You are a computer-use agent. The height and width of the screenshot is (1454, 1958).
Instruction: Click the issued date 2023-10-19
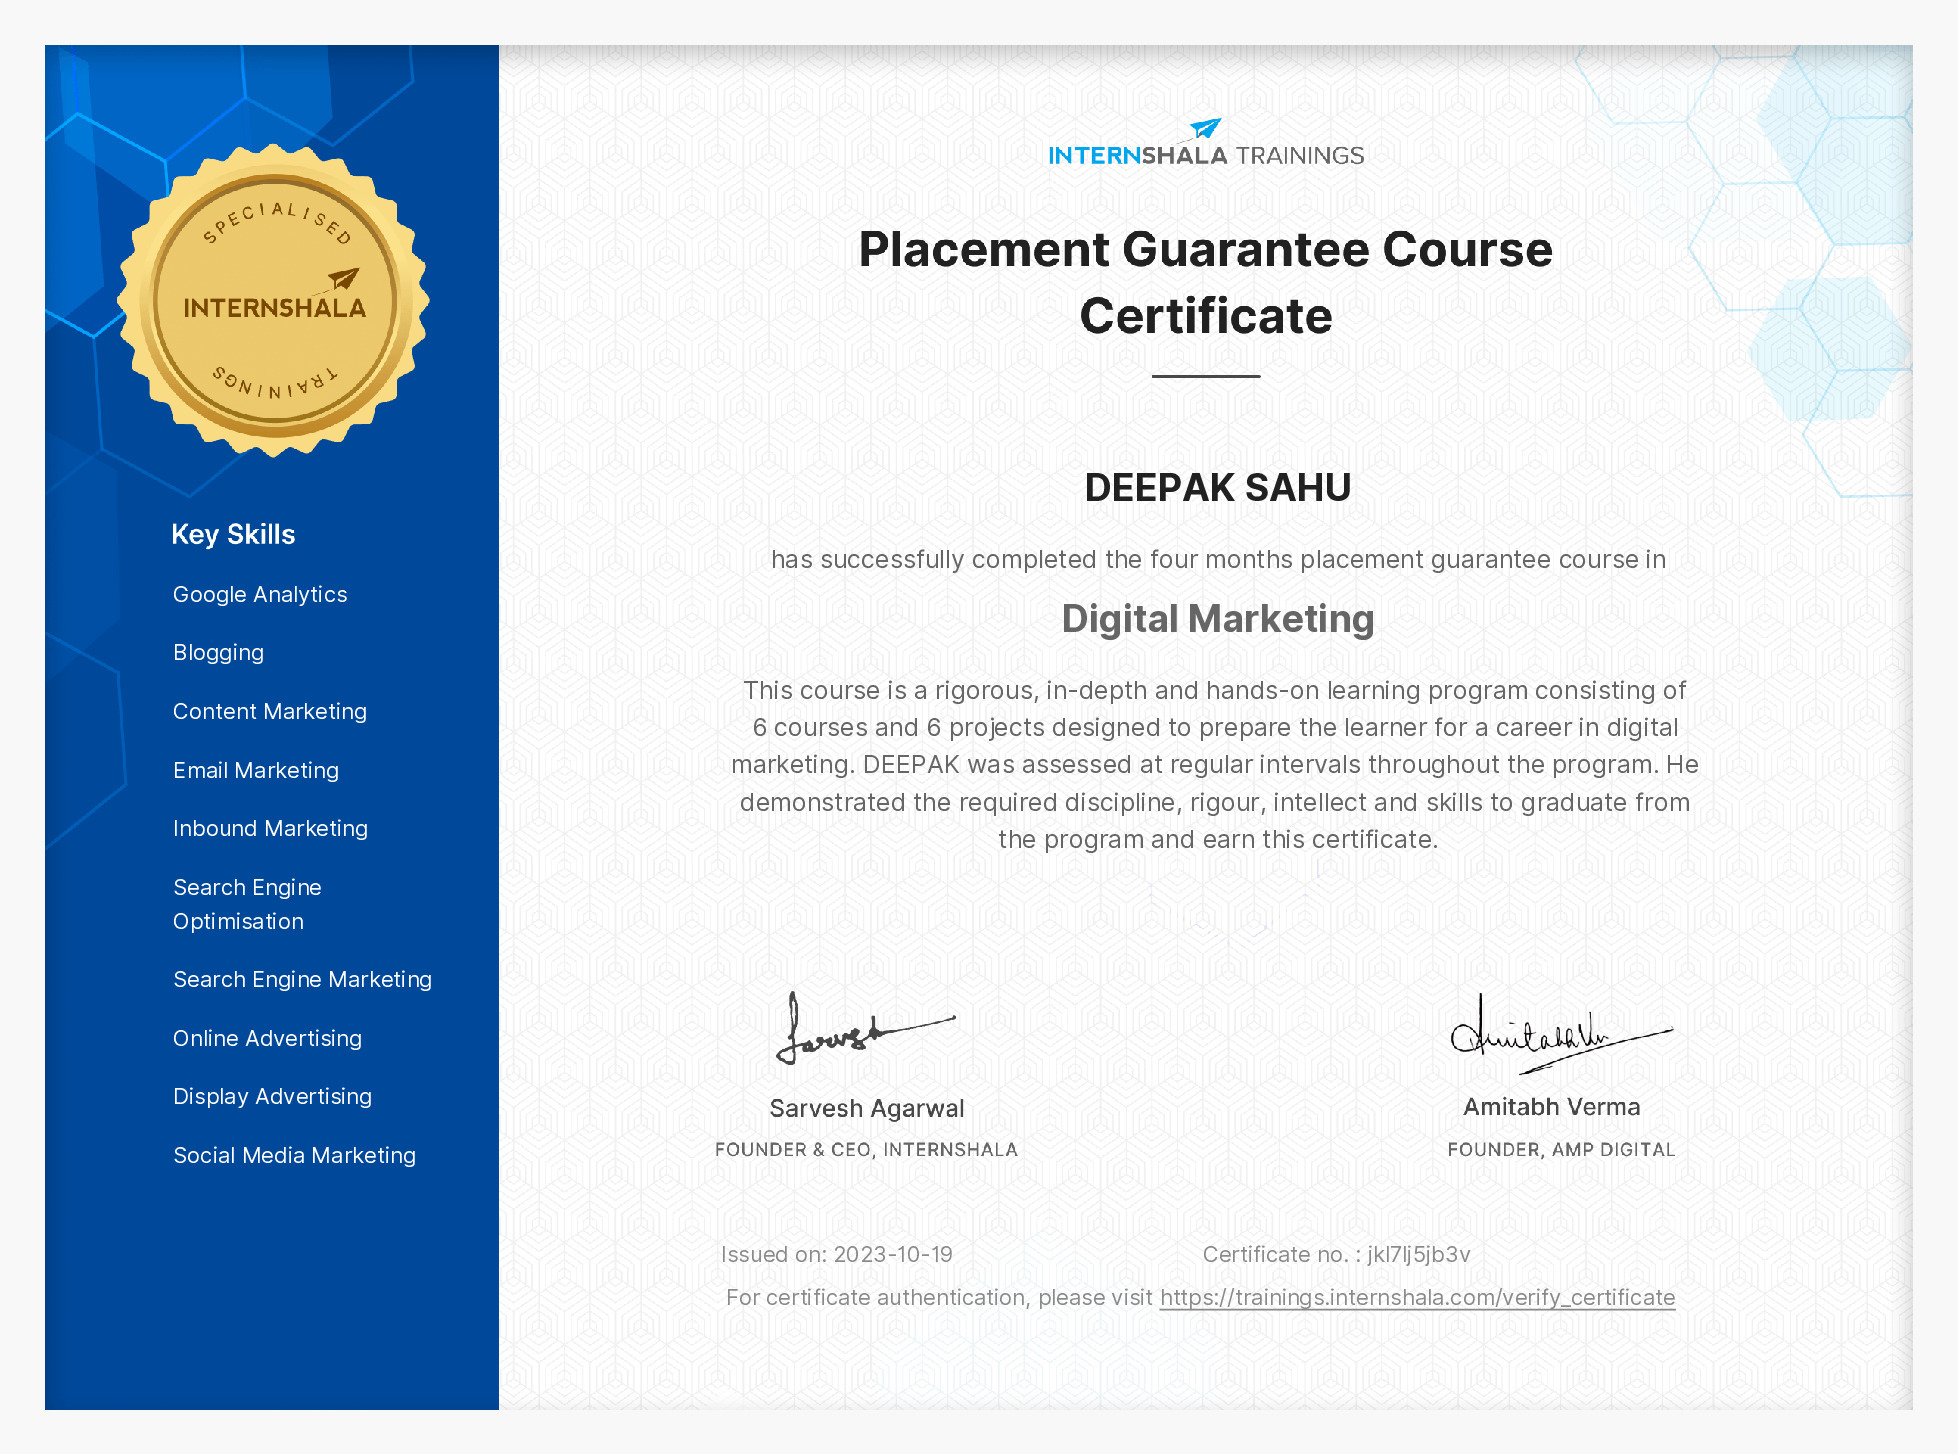click(836, 1253)
